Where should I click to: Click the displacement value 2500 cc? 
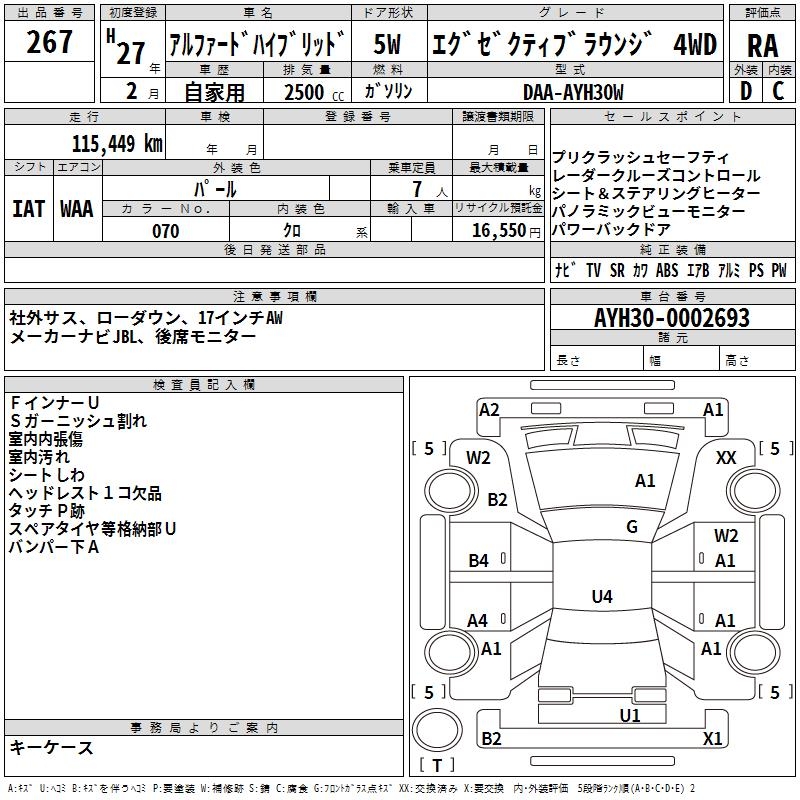coord(314,92)
